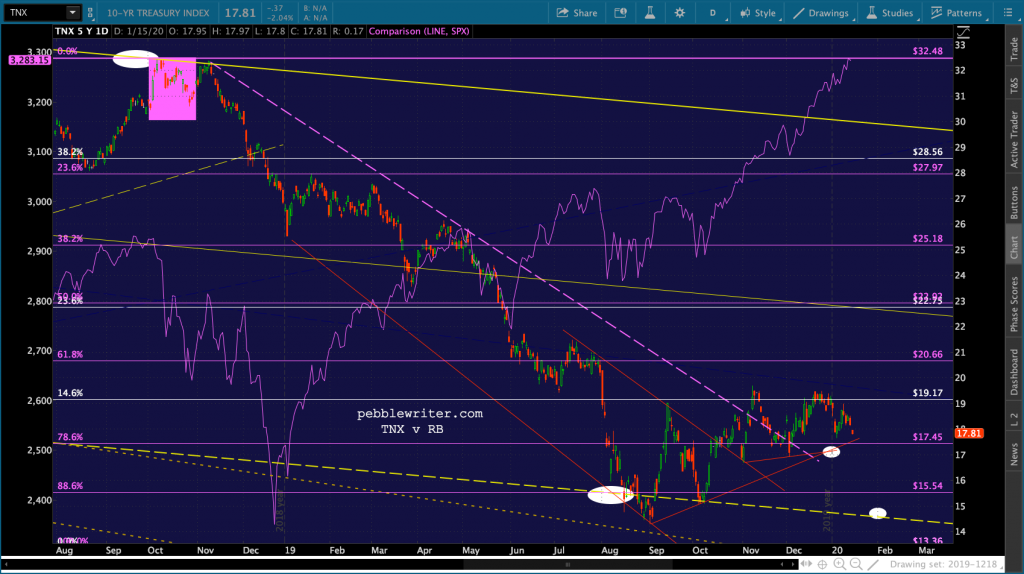Click the bubble window icon beside Share

pos(620,13)
